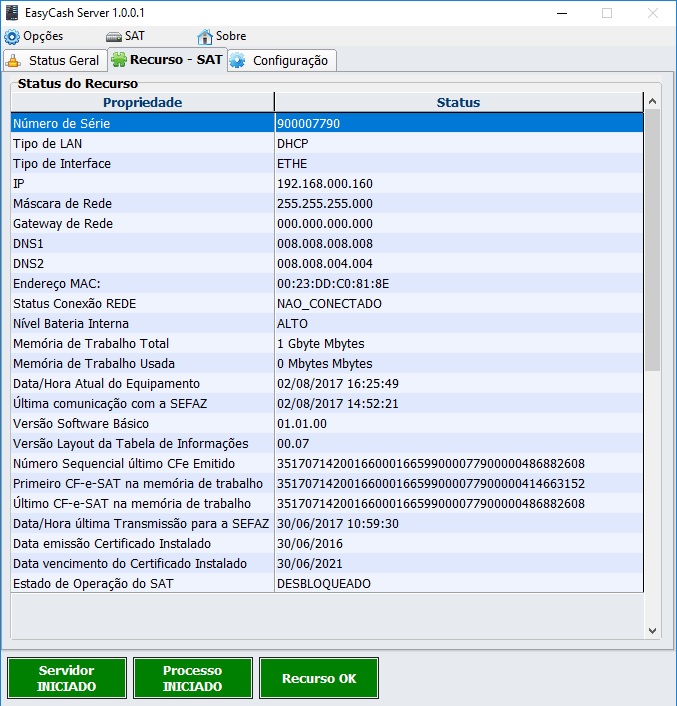Click the Status Geral tab warning icon
This screenshot has width=677, height=706.
coord(14,60)
